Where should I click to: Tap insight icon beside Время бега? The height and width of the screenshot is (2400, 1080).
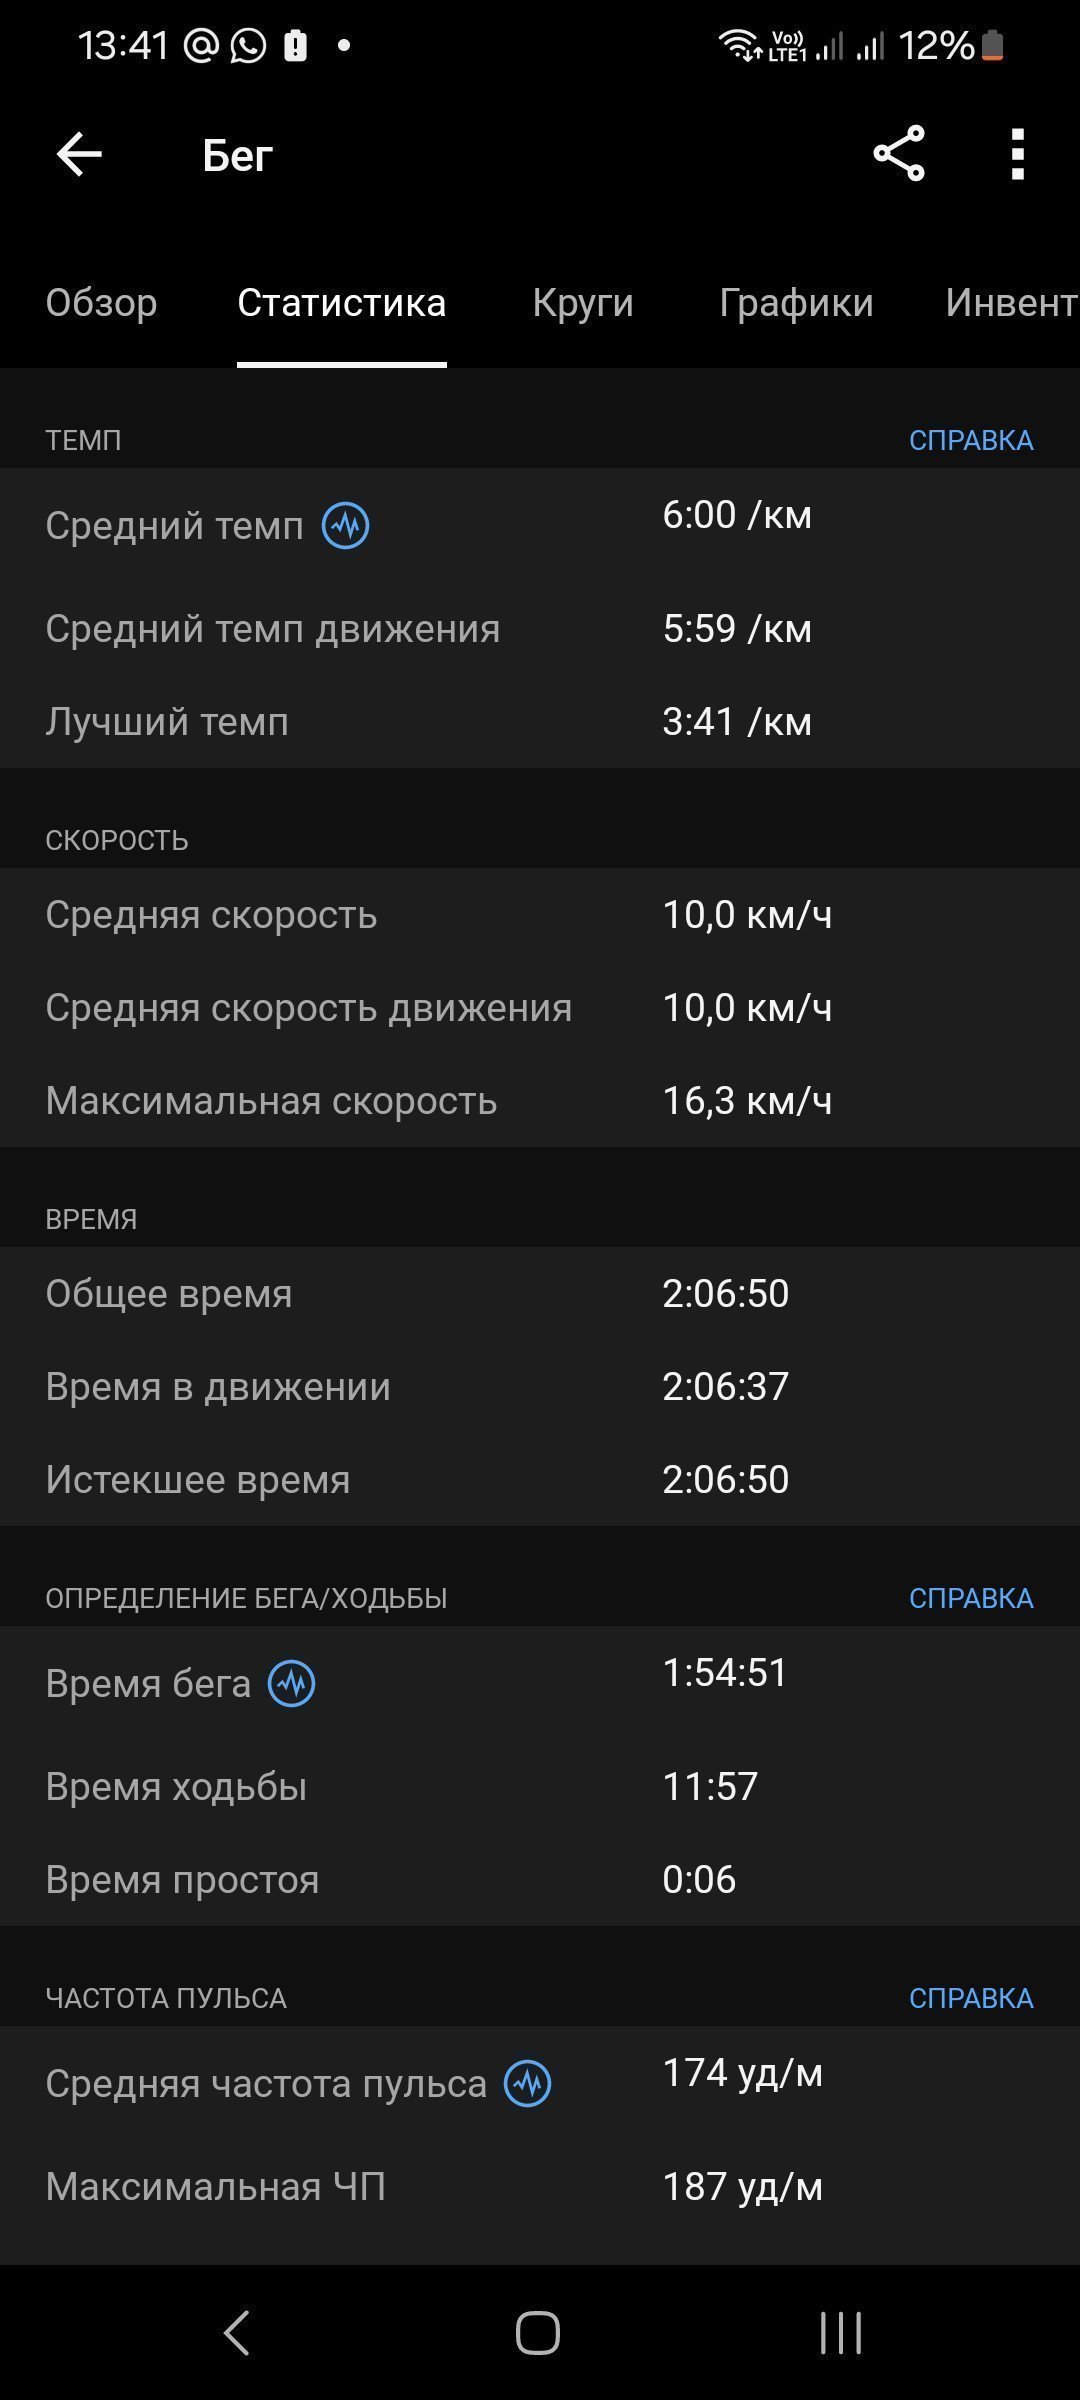tap(292, 1683)
